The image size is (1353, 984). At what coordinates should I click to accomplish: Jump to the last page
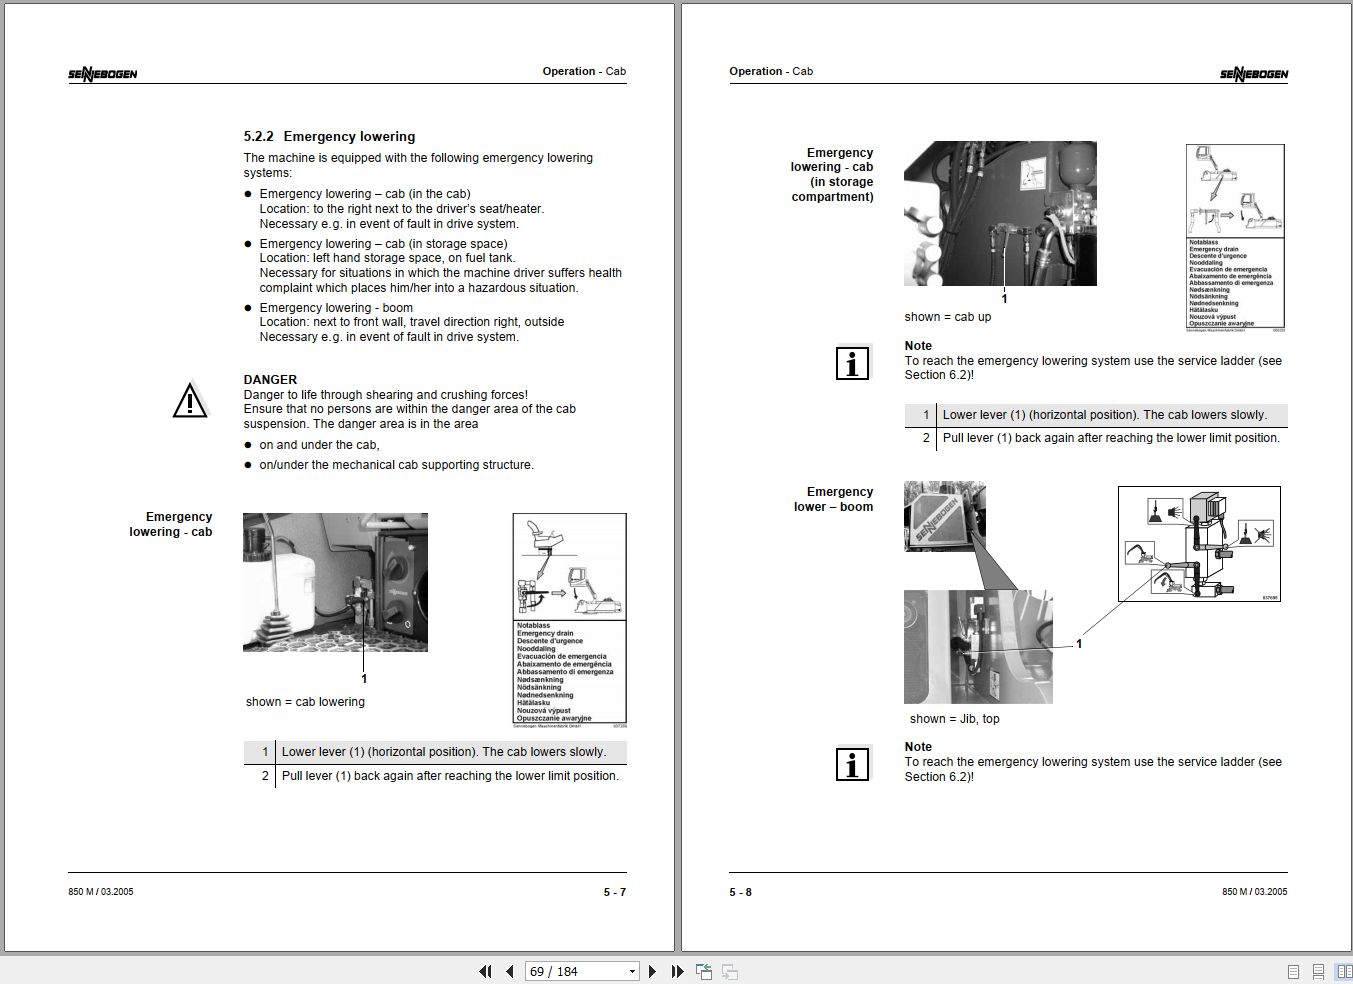pos(677,971)
